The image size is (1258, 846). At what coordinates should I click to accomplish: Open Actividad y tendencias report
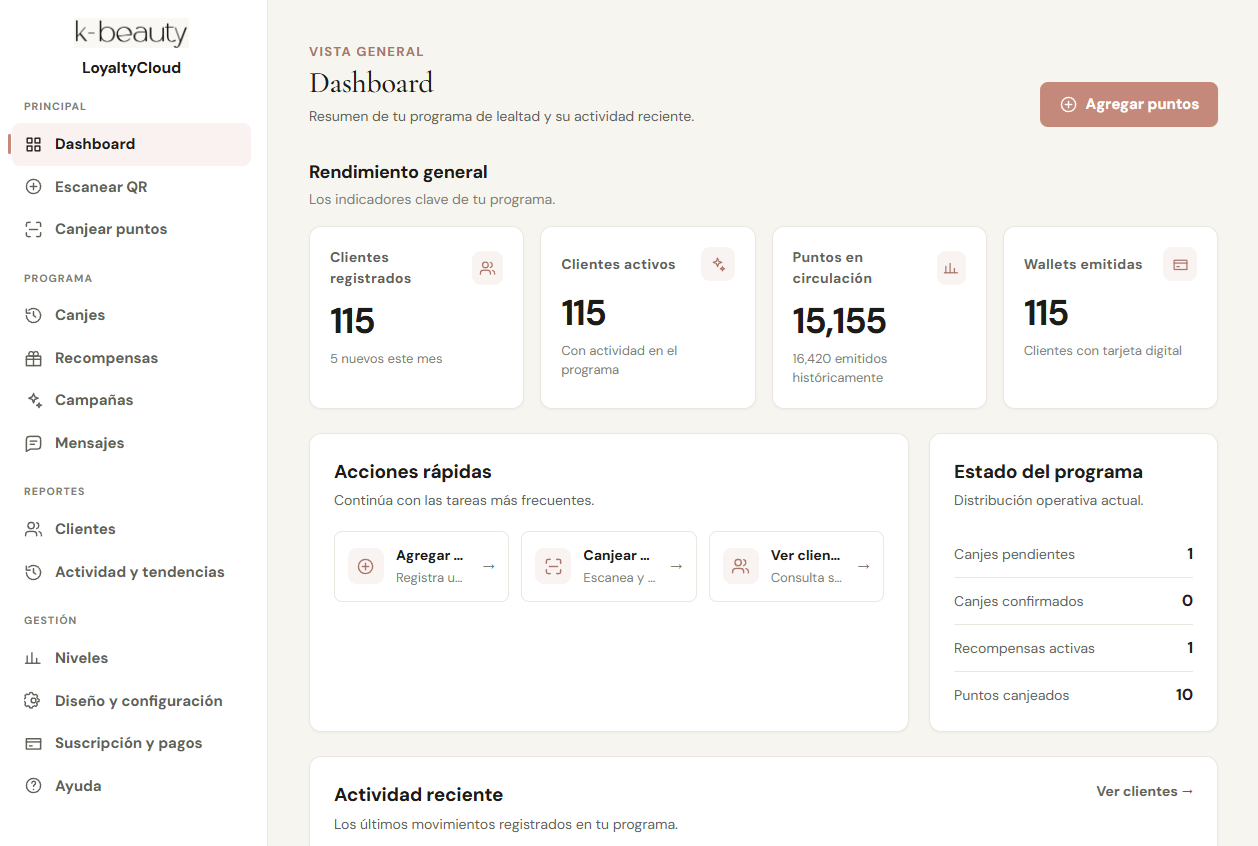click(130, 572)
